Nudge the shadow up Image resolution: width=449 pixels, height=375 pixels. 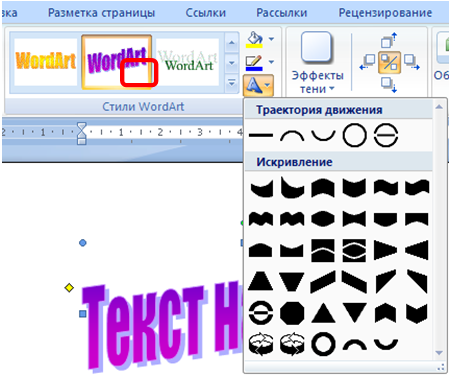[x=389, y=40]
